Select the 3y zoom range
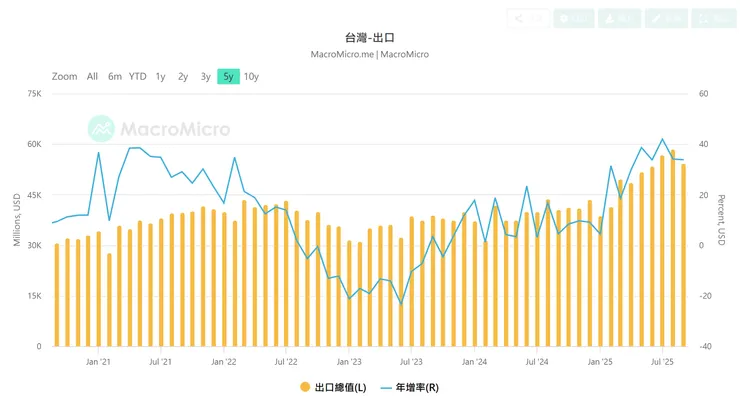Image resolution: width=740 pixels, height=410 pixels. click(206, 76)
